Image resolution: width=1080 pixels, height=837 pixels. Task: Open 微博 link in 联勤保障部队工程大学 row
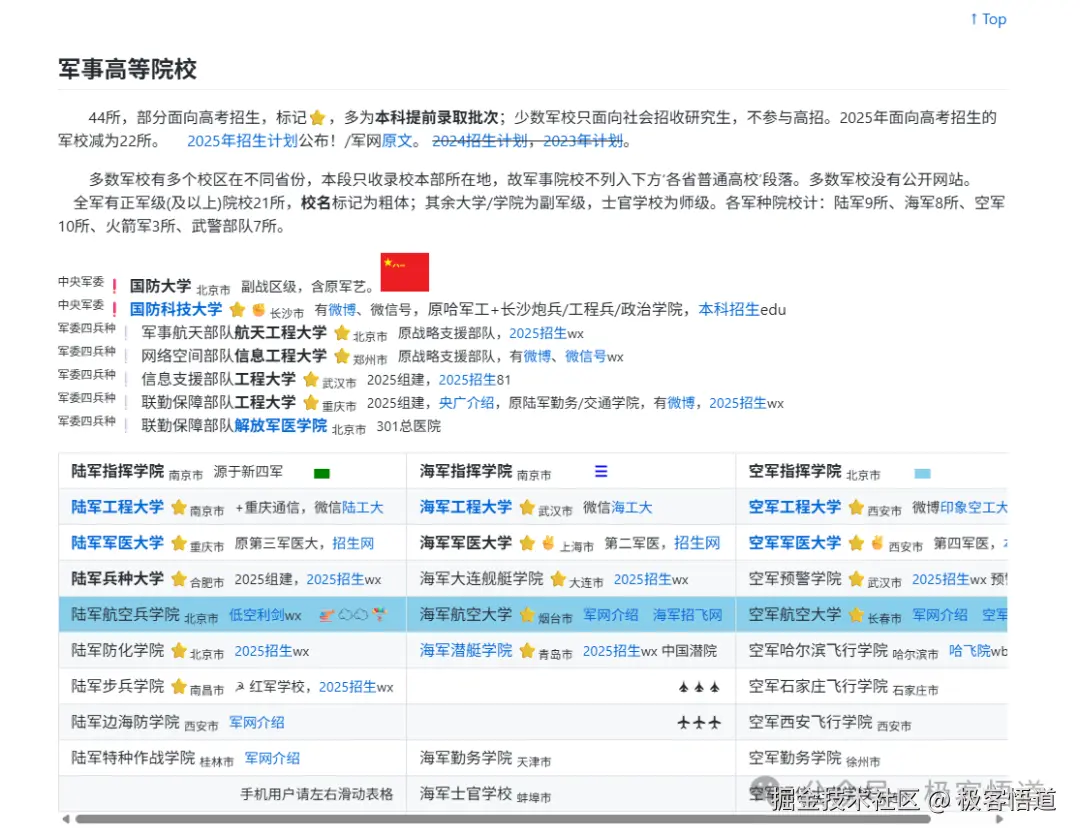coord(681,403)
